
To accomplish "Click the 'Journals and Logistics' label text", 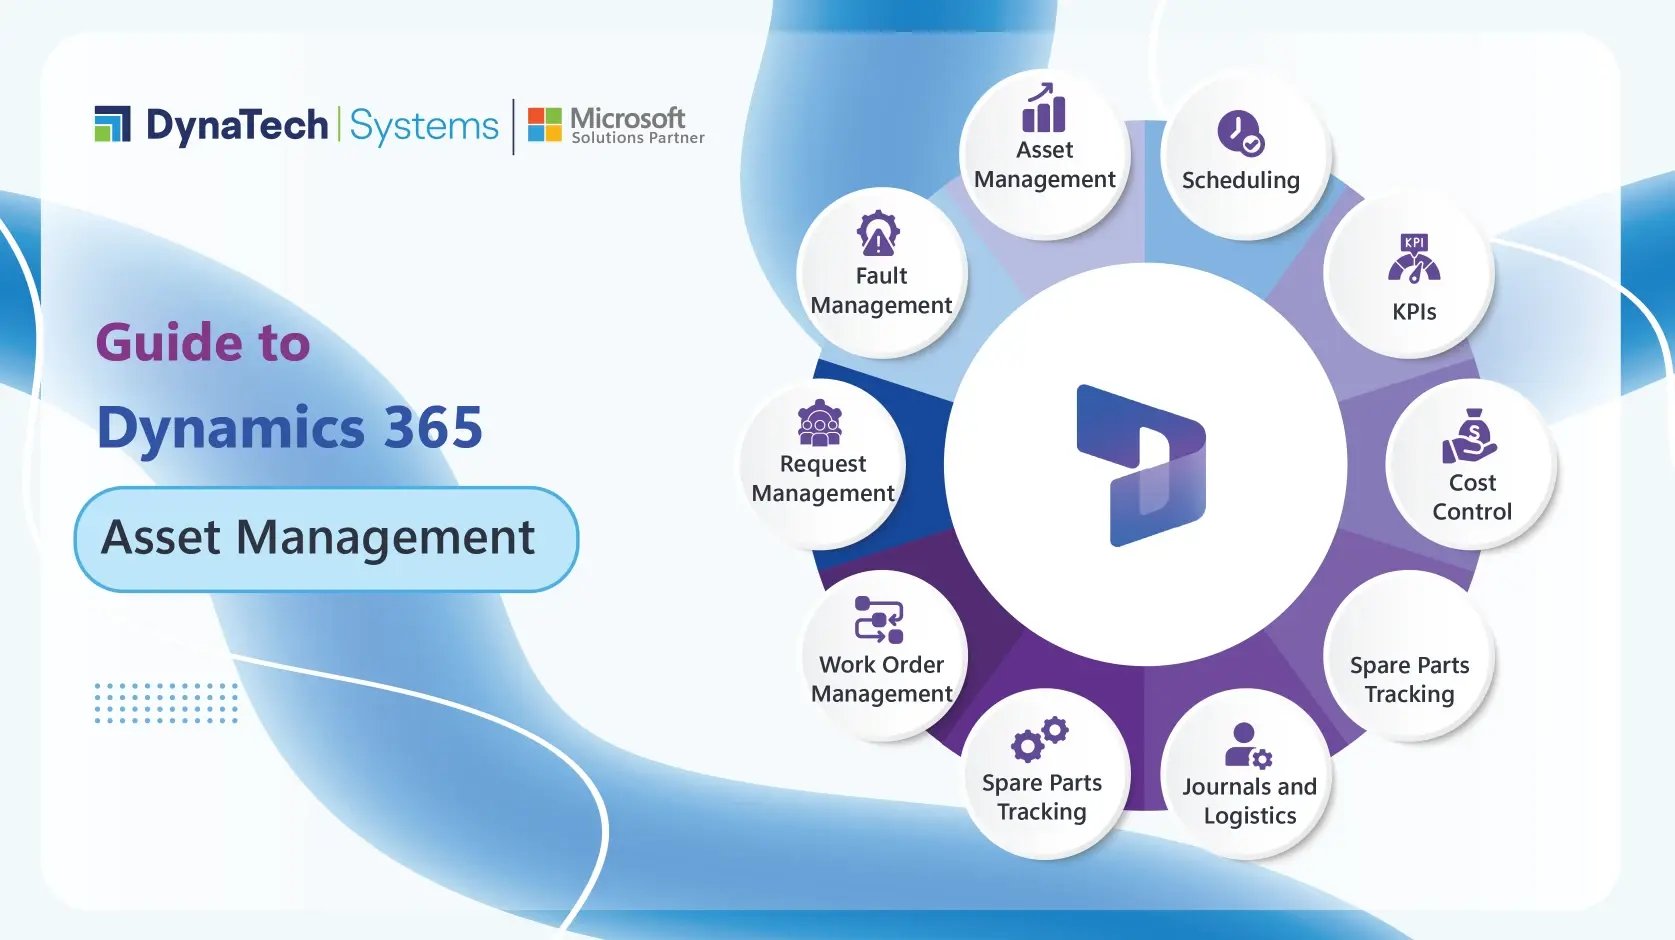I will coord(1250,801).
